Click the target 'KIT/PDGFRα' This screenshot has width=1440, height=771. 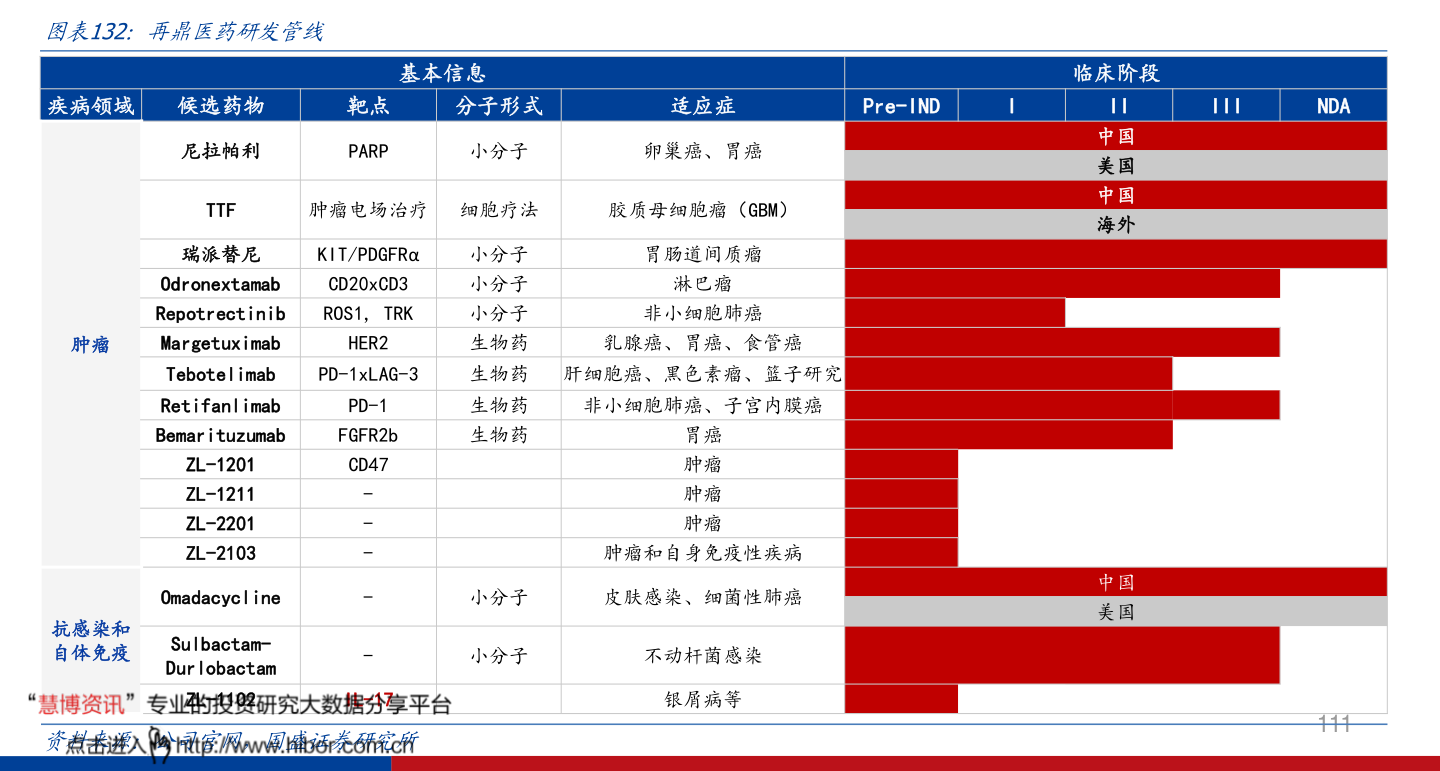[x=368, y=254]
